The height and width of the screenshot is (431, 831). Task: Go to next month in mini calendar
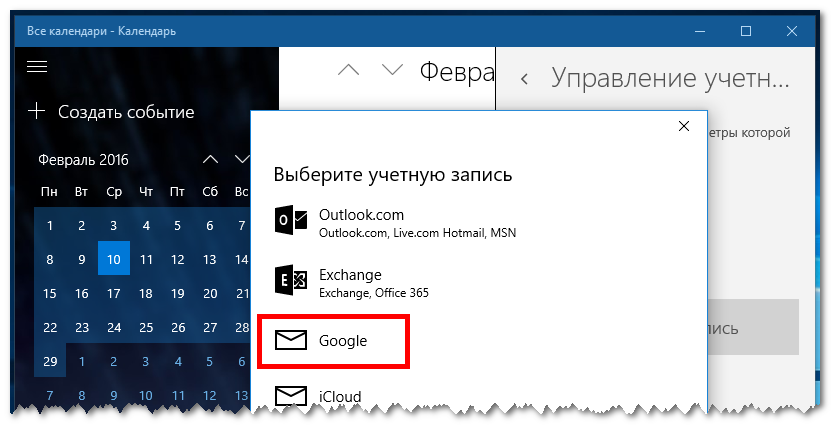point(242,159)
